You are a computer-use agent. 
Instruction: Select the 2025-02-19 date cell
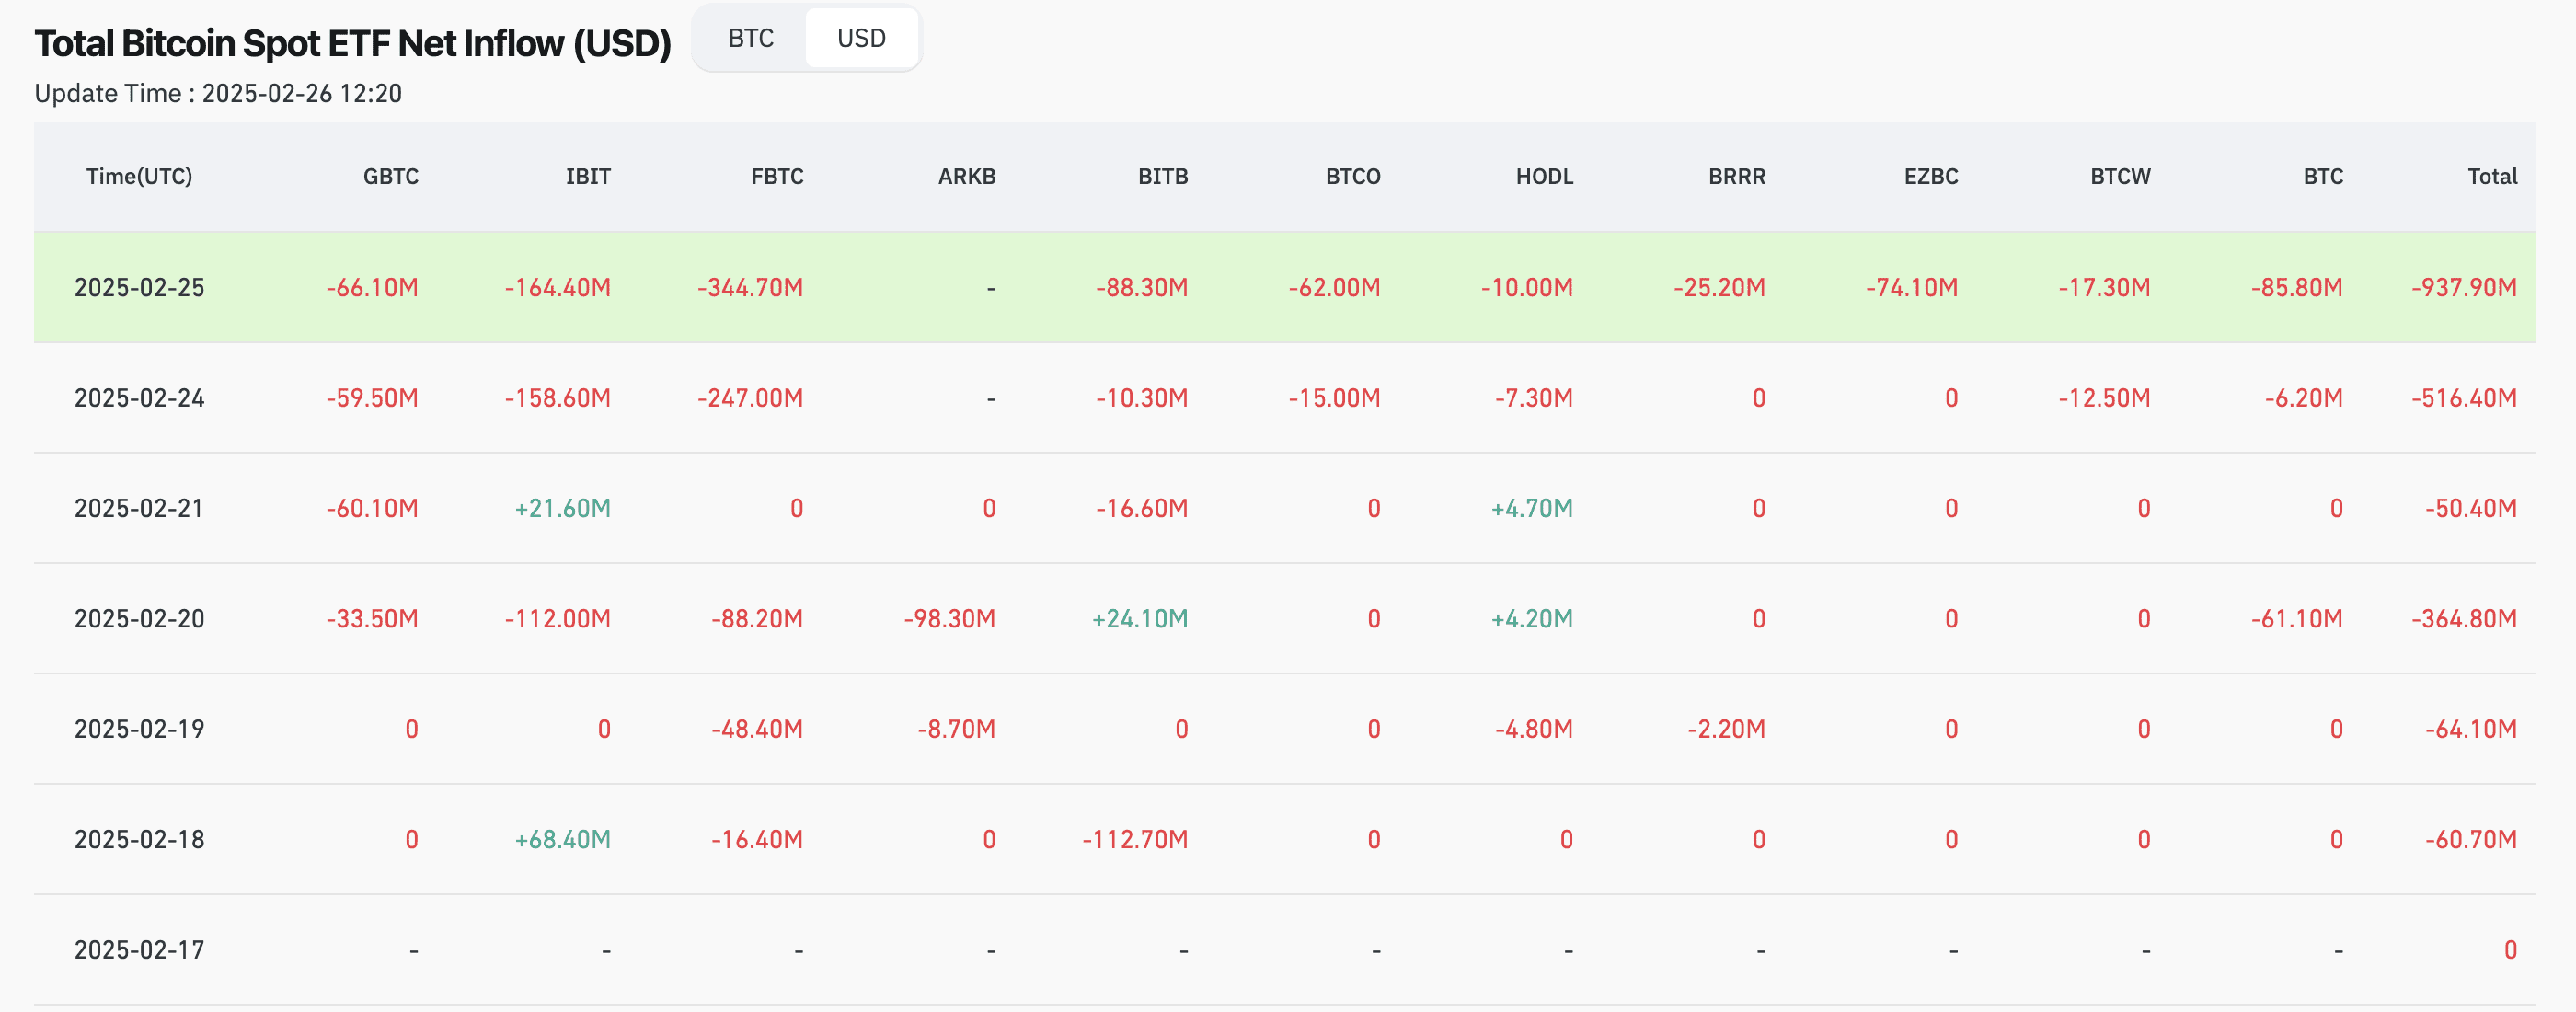(x=139, y=729)
